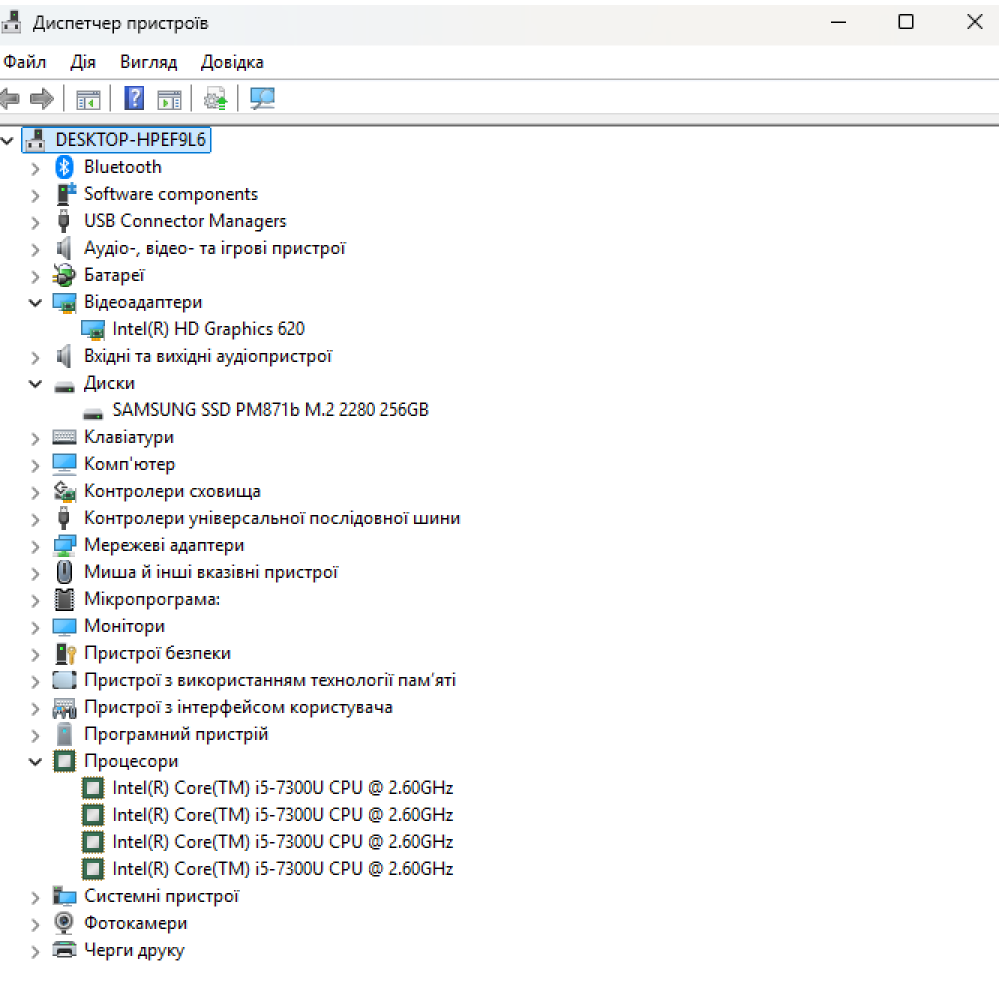
Task: Click the Фотокамери webcam icon
Action: coord(65,923)
